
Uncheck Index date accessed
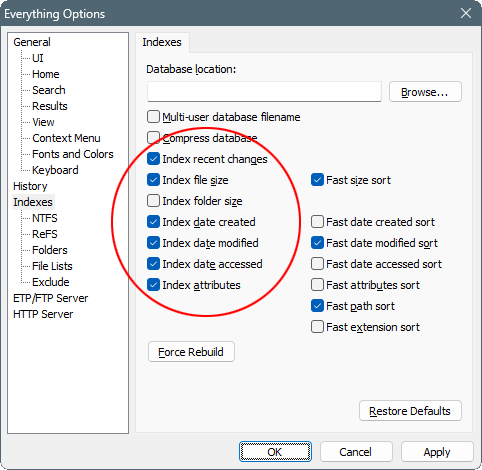[153, 264]
